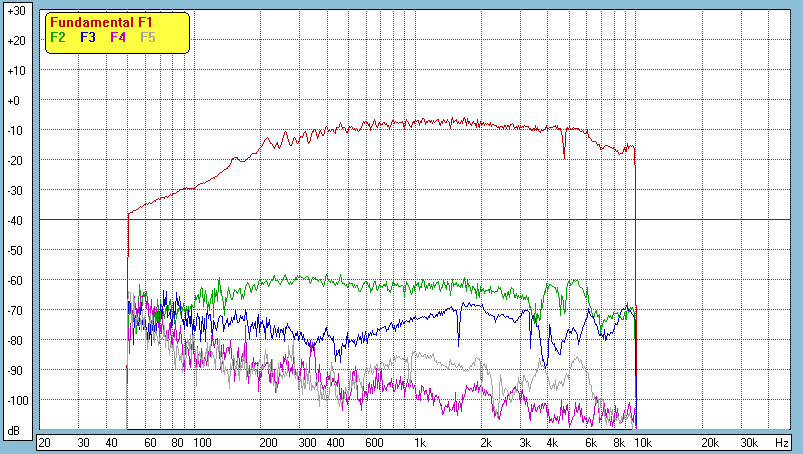Click the Hz unit label on horizontal axis
Image resolution: width=803 pixels, height=454 pixels.
(x=781, y=442)
